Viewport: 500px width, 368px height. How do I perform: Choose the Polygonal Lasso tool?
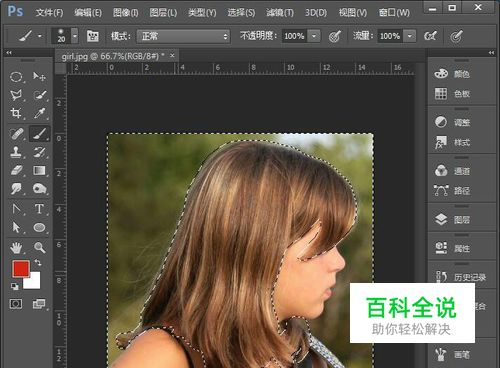click(x=16, y=95)
